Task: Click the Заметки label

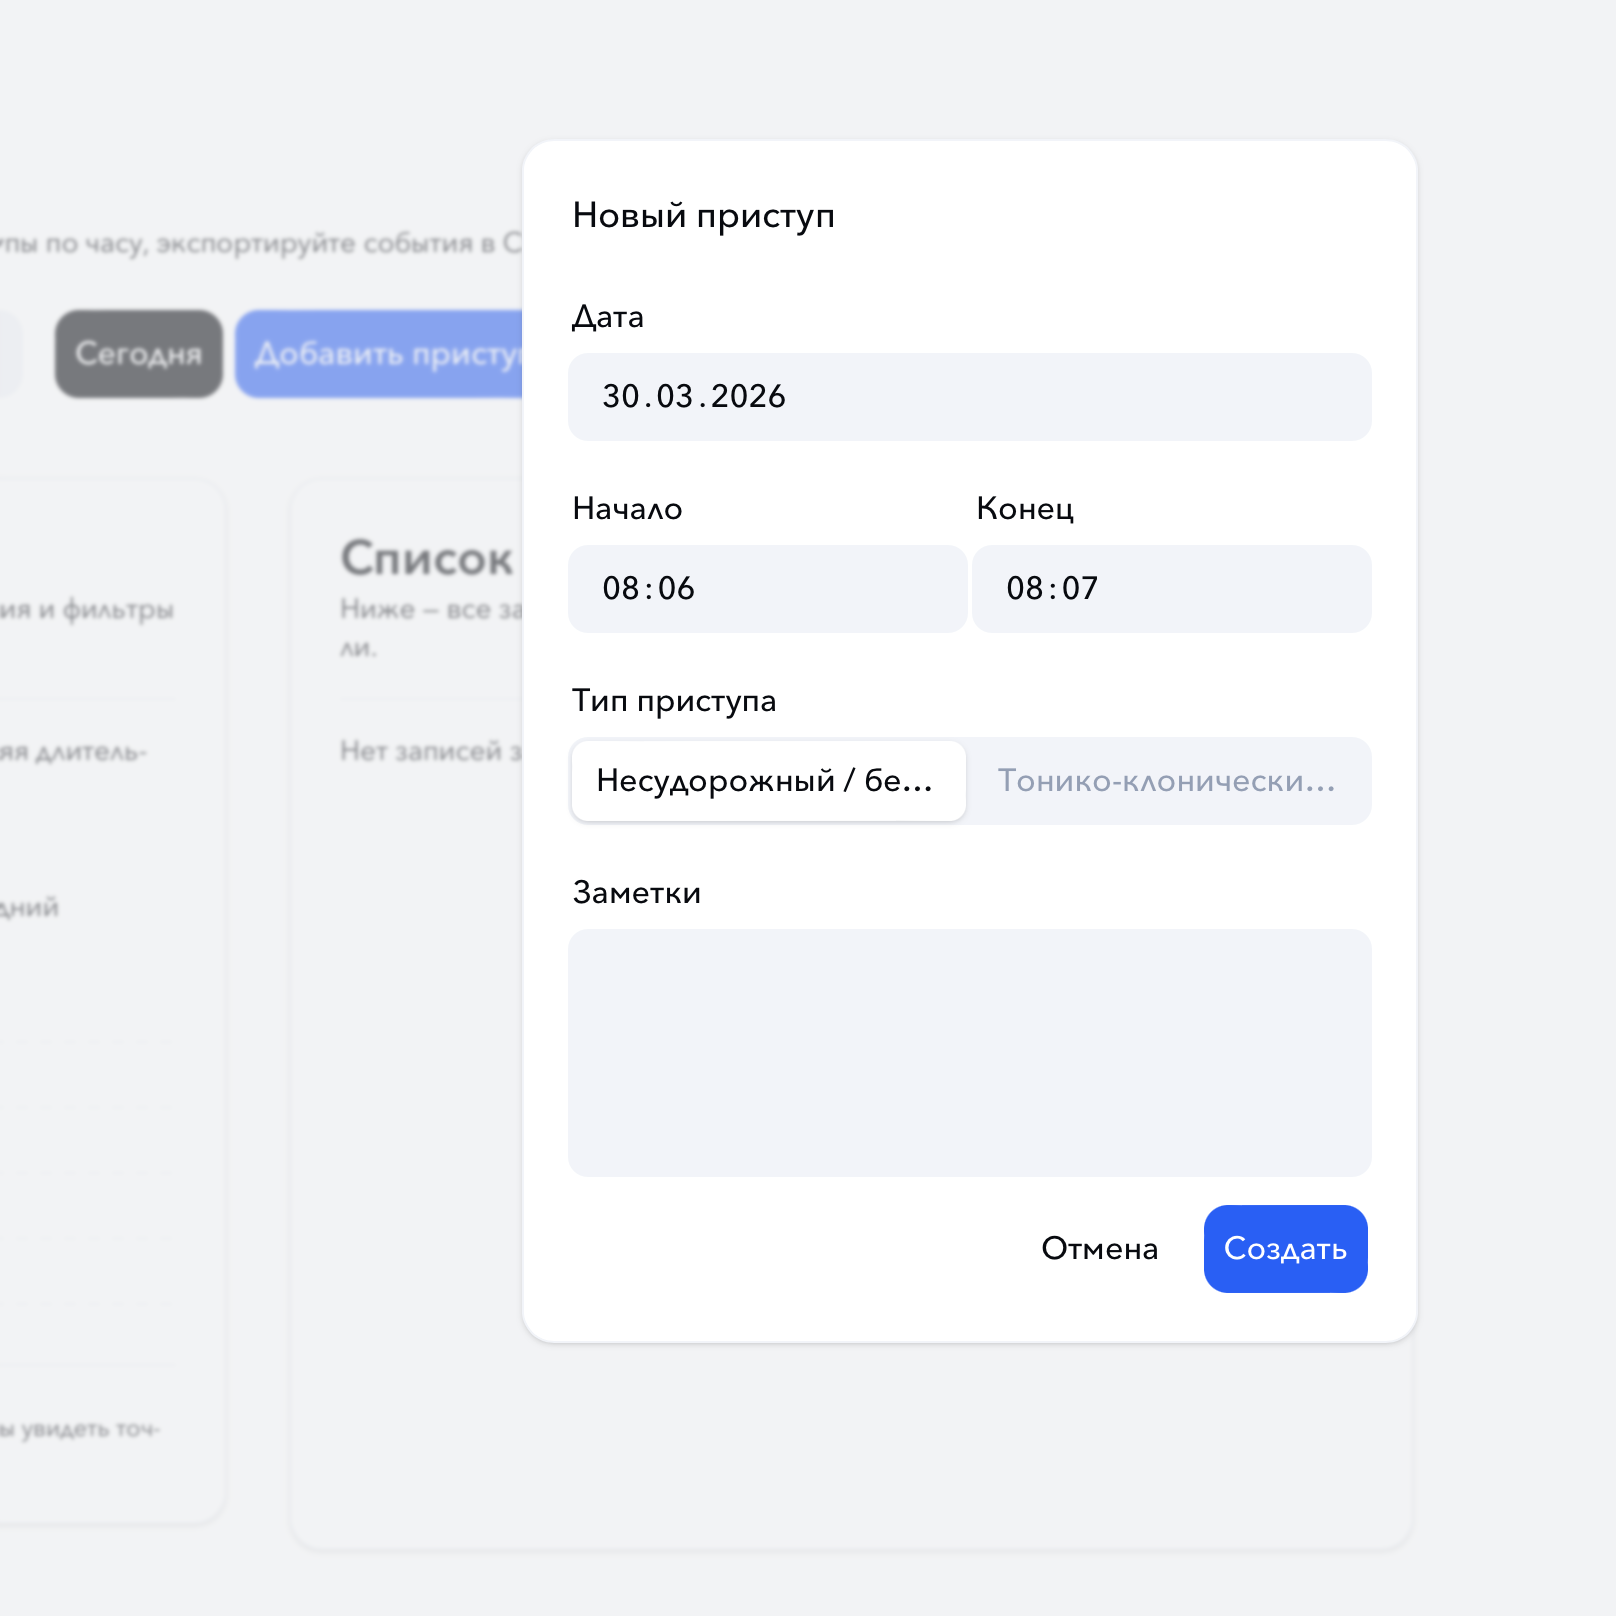Action: (x=636, y=893)
